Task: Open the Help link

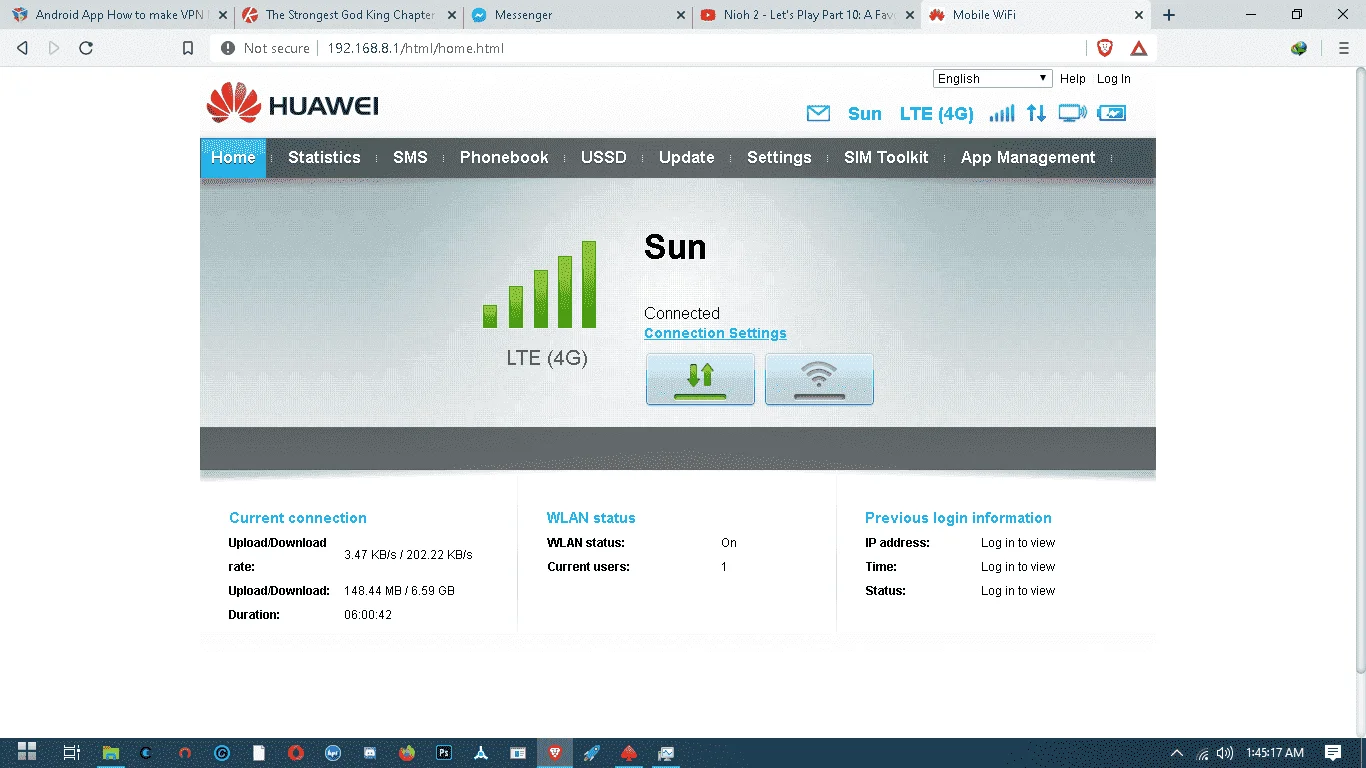Action: [x=1073, y=79]
